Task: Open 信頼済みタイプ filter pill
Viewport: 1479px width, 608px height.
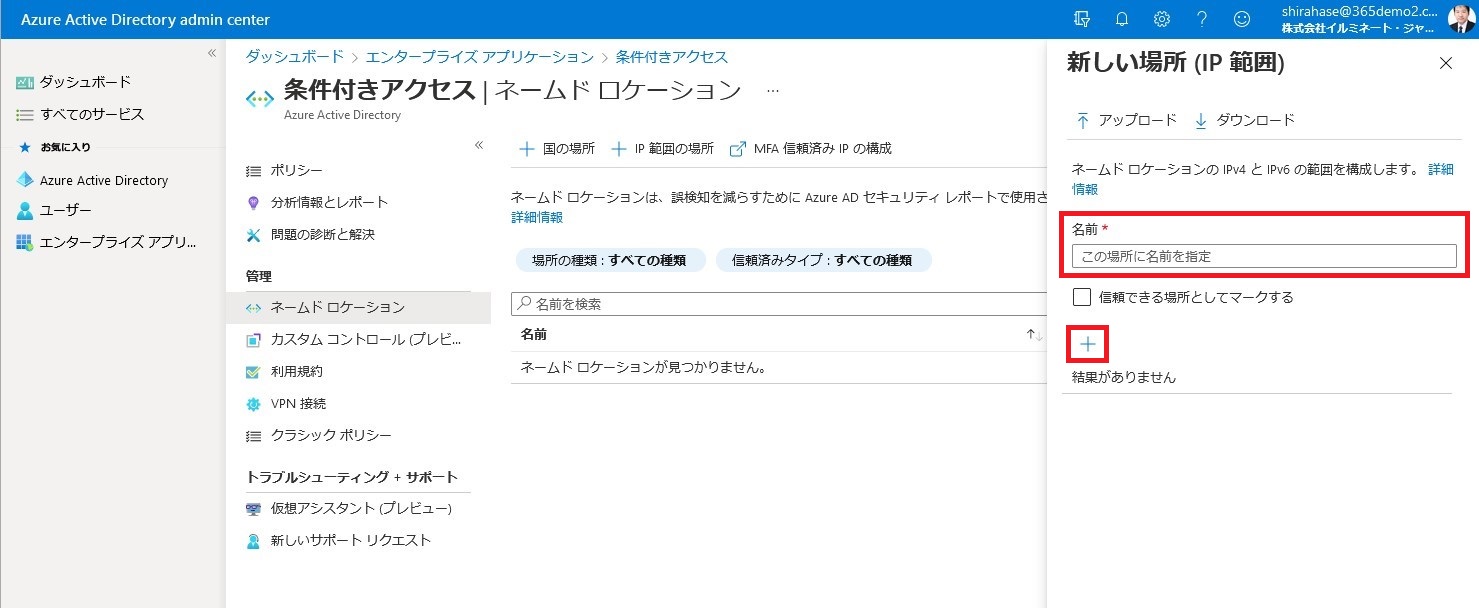Action: [x=823, y=260]
